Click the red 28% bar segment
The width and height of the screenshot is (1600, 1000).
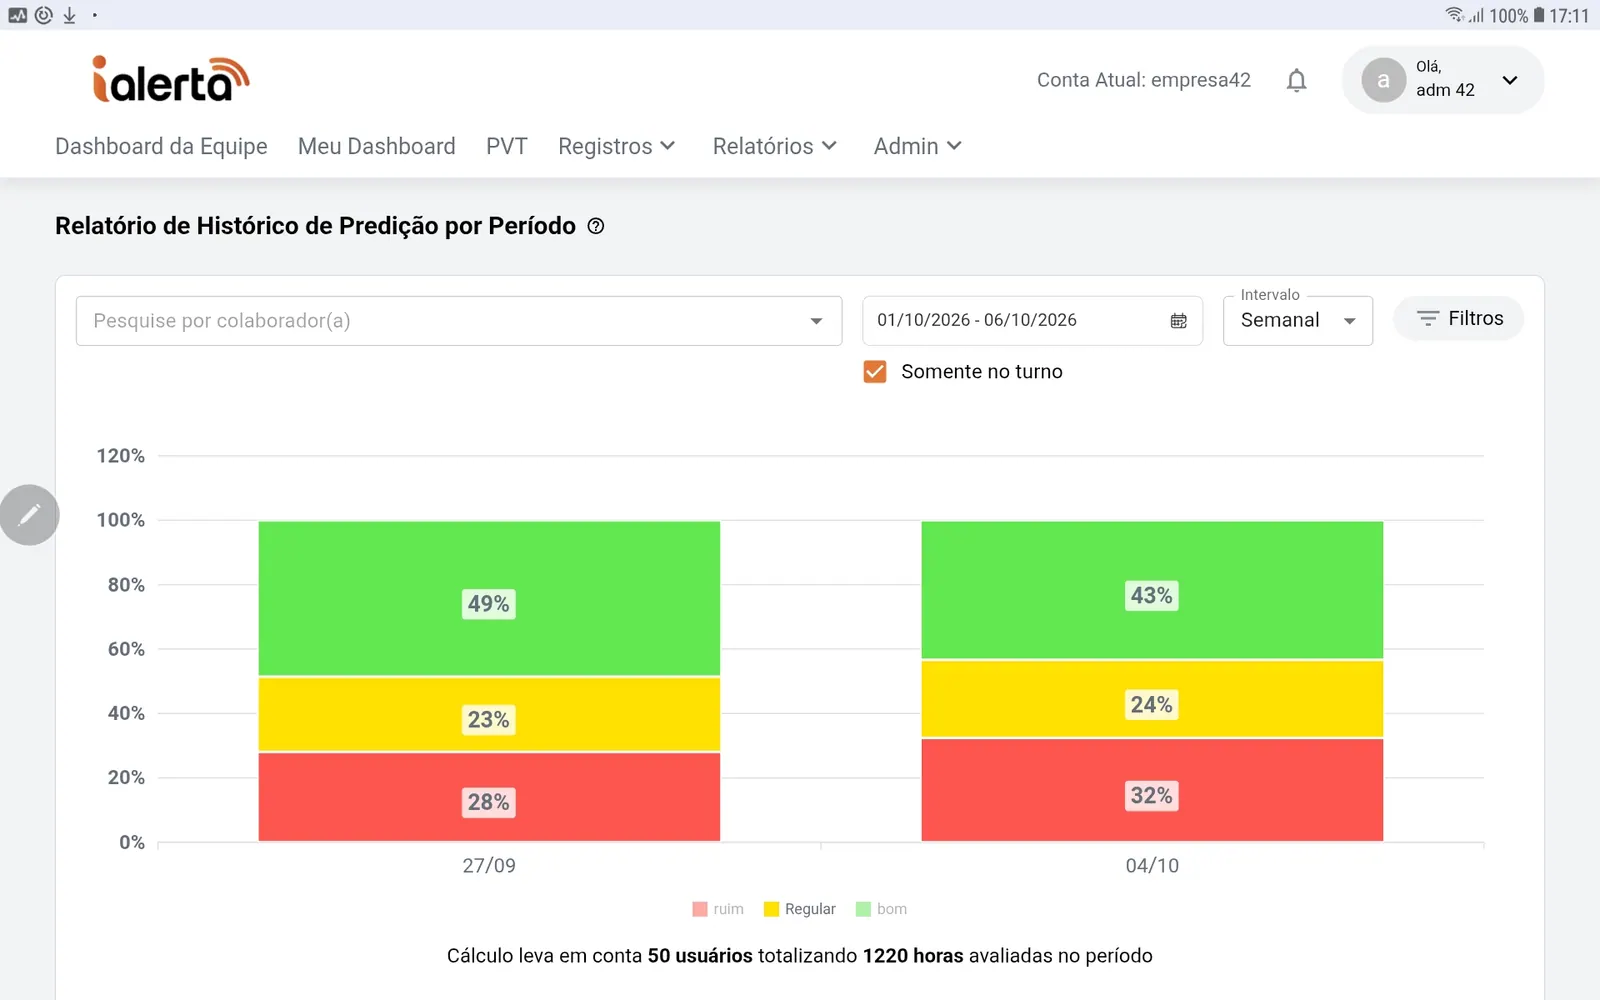tap(489, 797)
